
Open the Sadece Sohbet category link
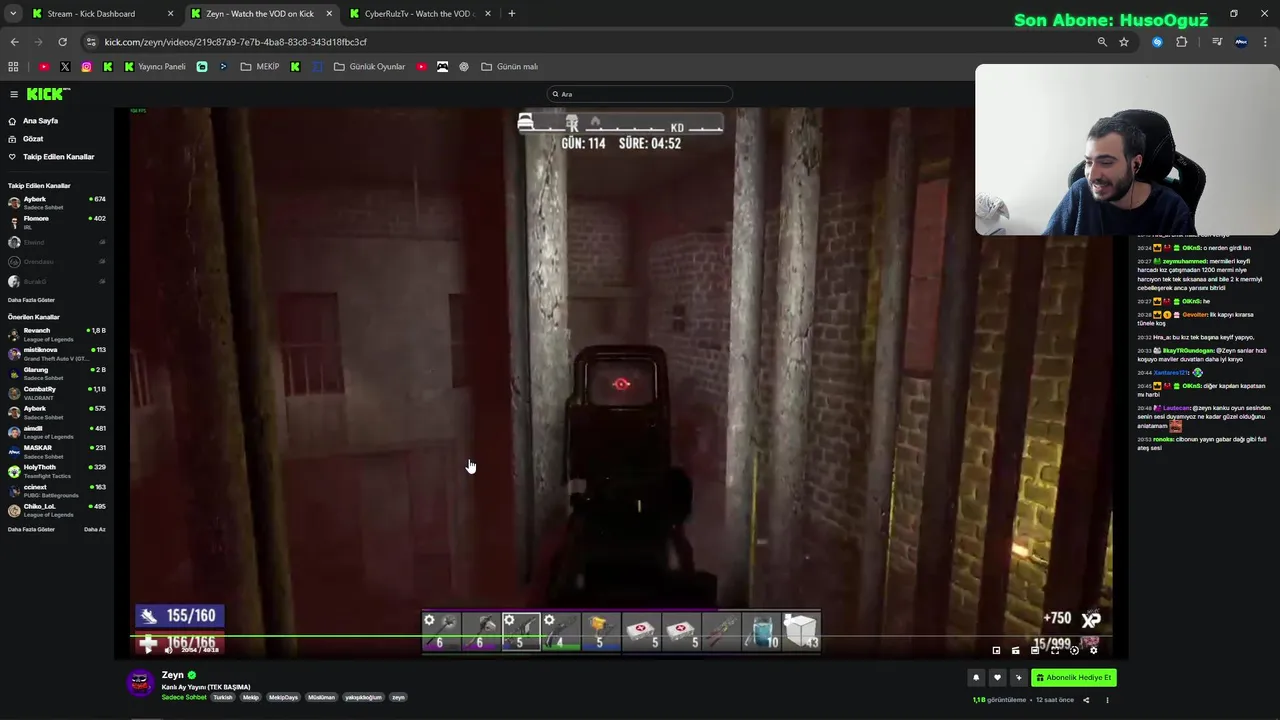coord(184,697)
